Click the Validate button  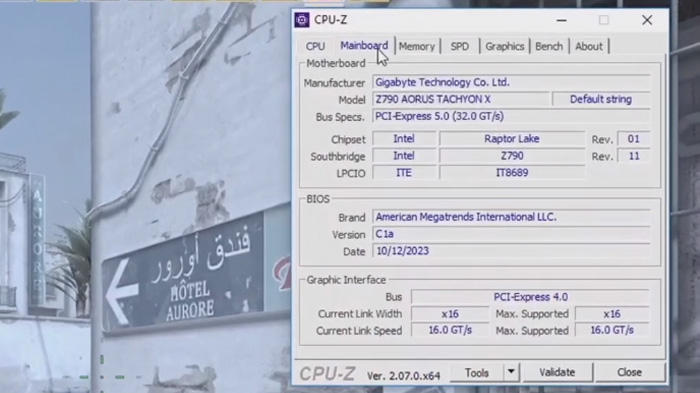point(557,372)
